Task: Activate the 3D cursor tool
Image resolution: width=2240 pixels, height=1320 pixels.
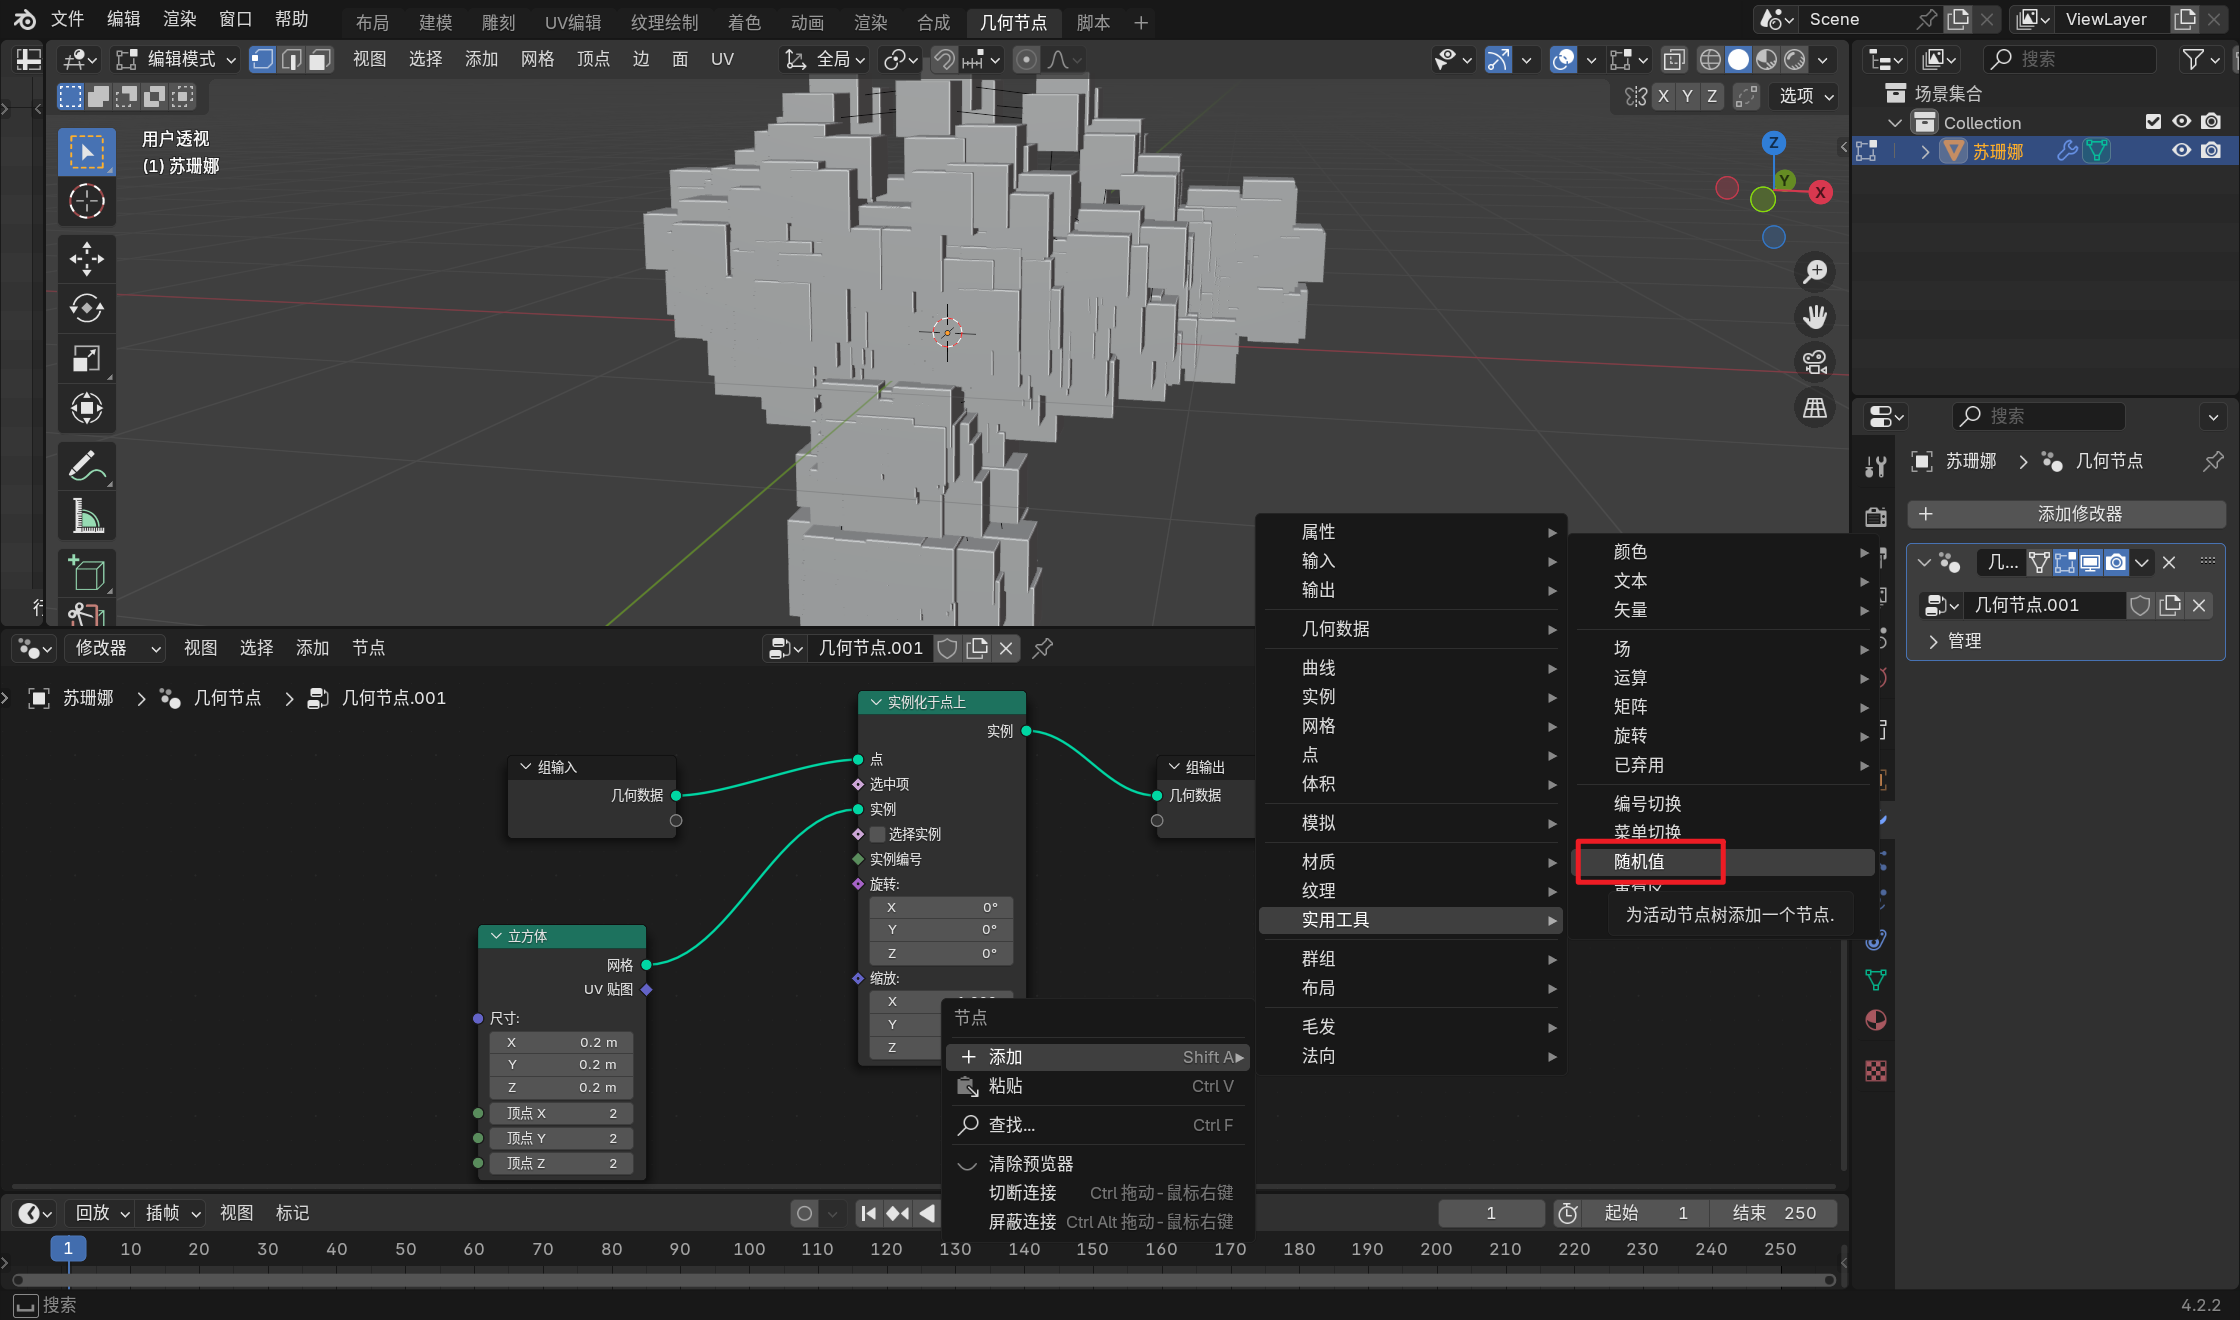Action: point(86,202)
